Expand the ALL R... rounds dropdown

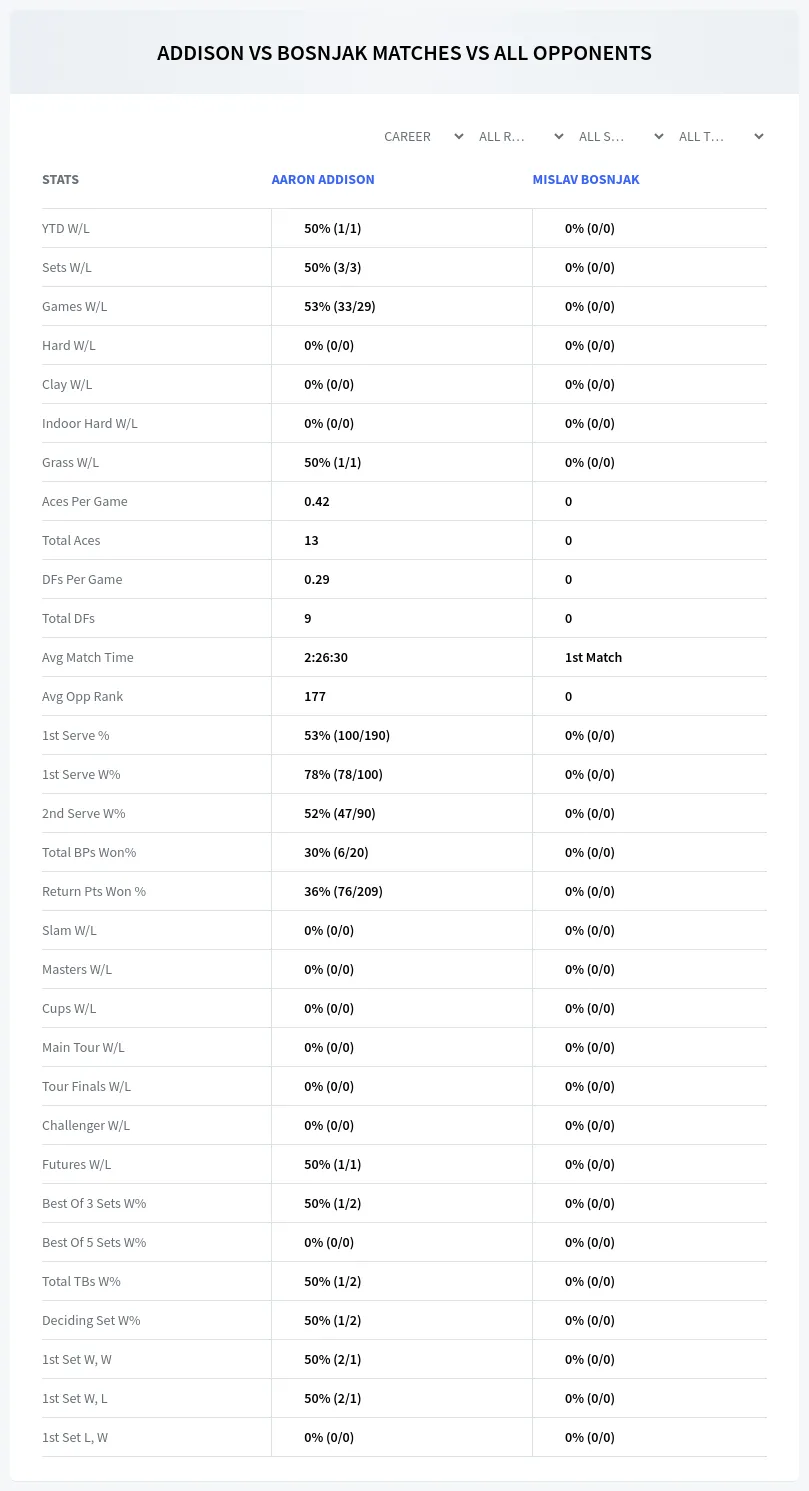click(521, 136)
